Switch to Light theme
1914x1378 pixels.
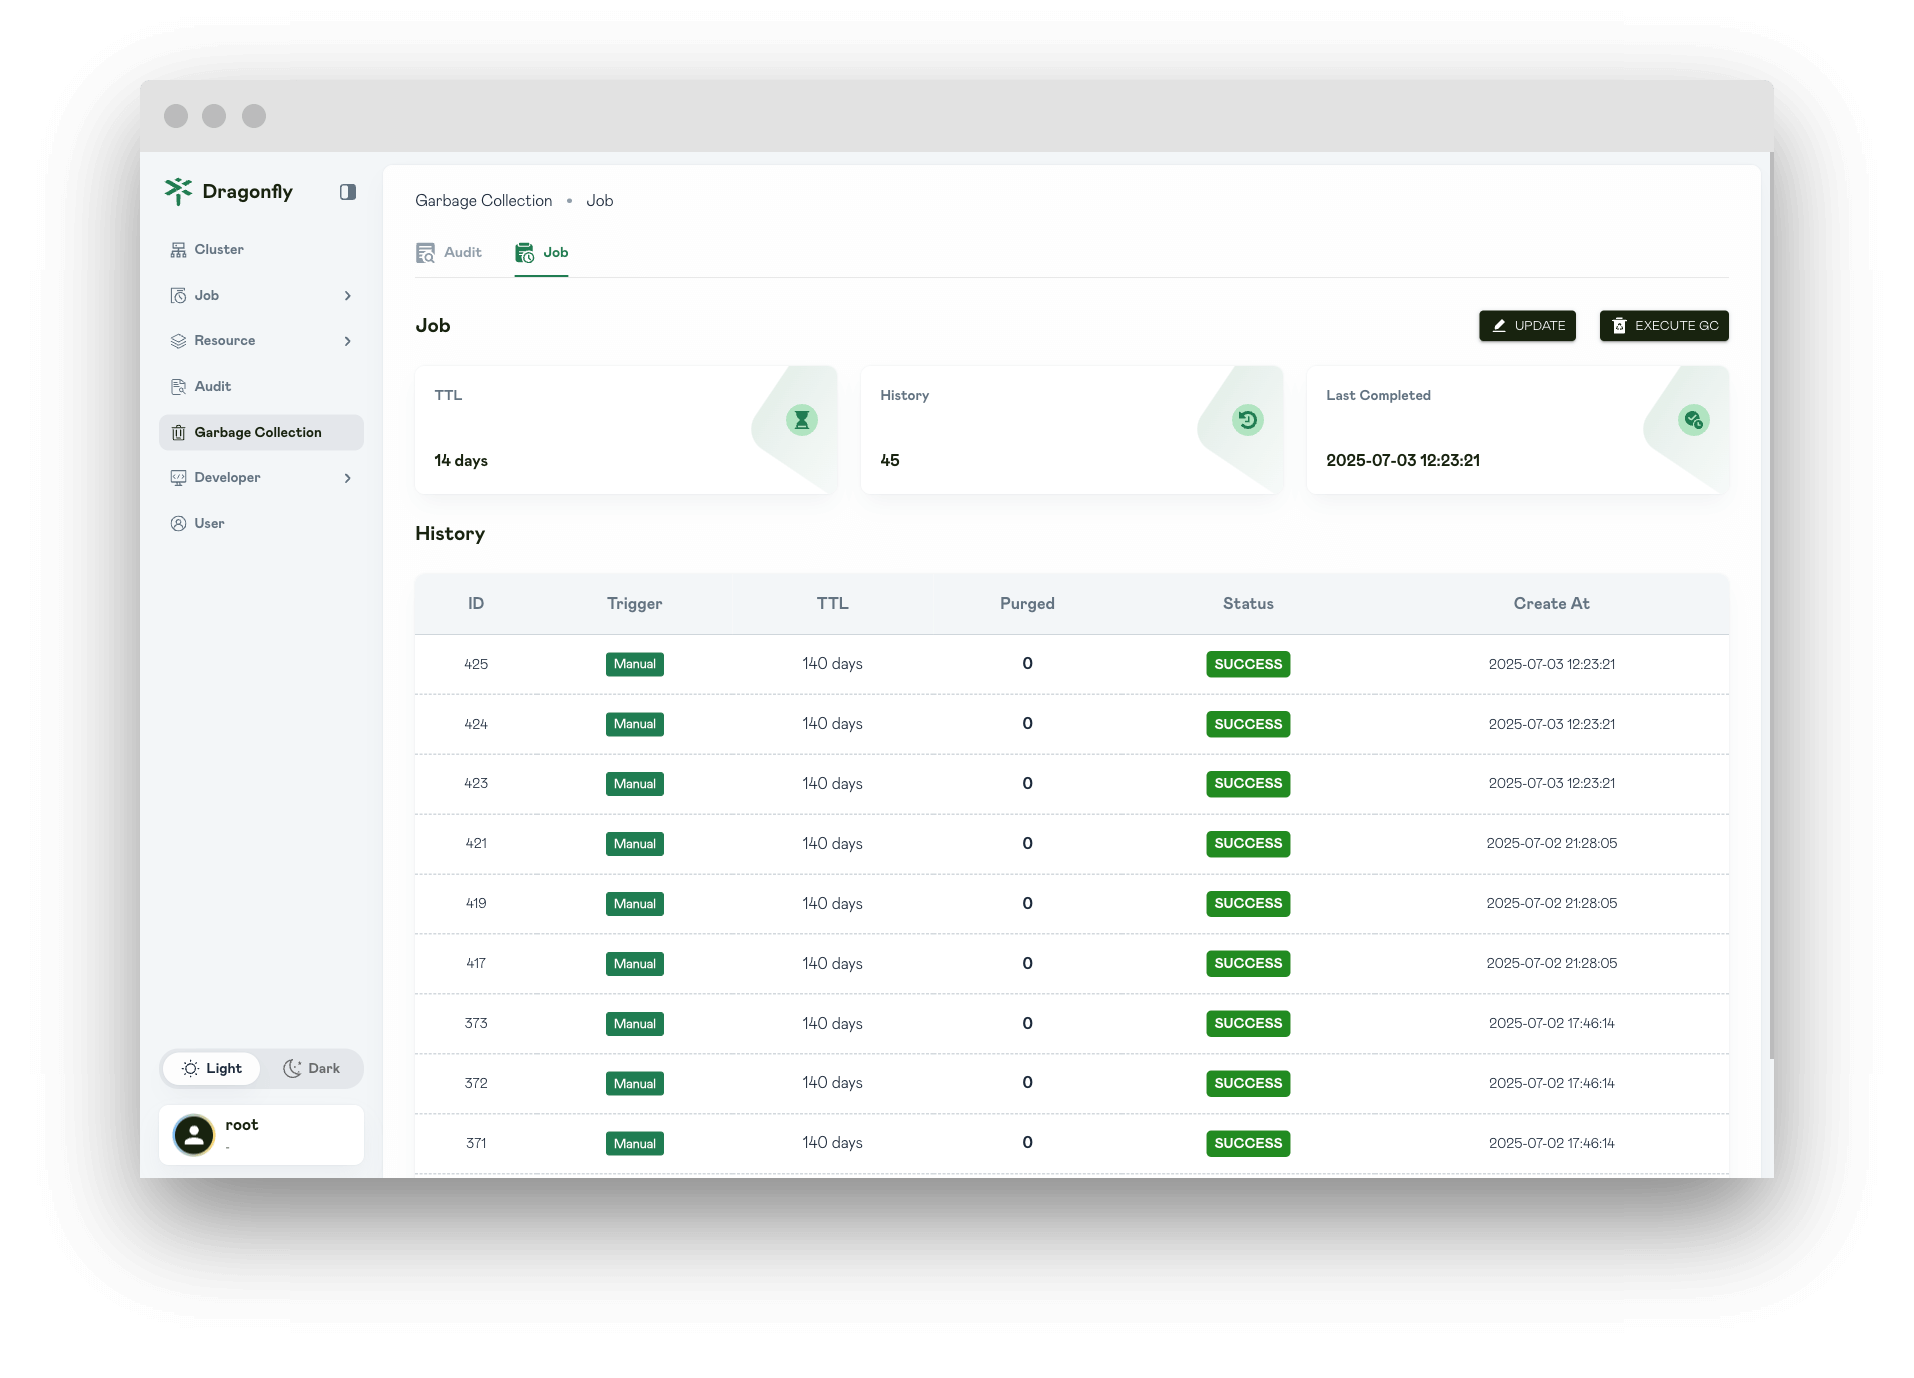[x=212, y=1069]
